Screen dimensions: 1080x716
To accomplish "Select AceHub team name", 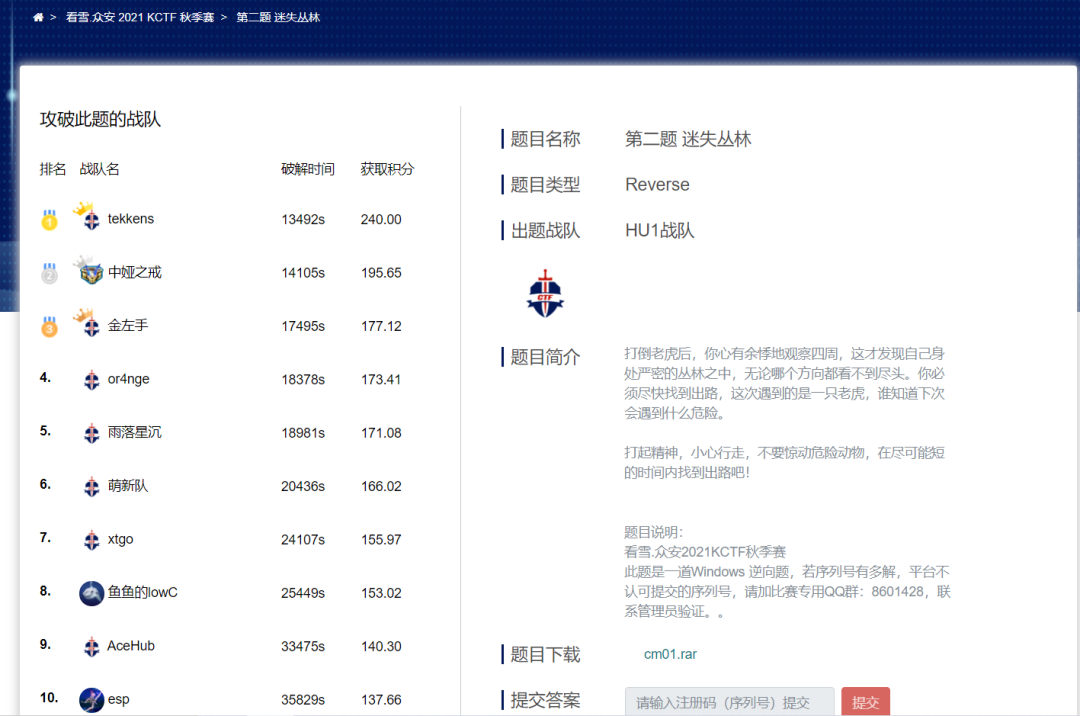I will (131, 646).
